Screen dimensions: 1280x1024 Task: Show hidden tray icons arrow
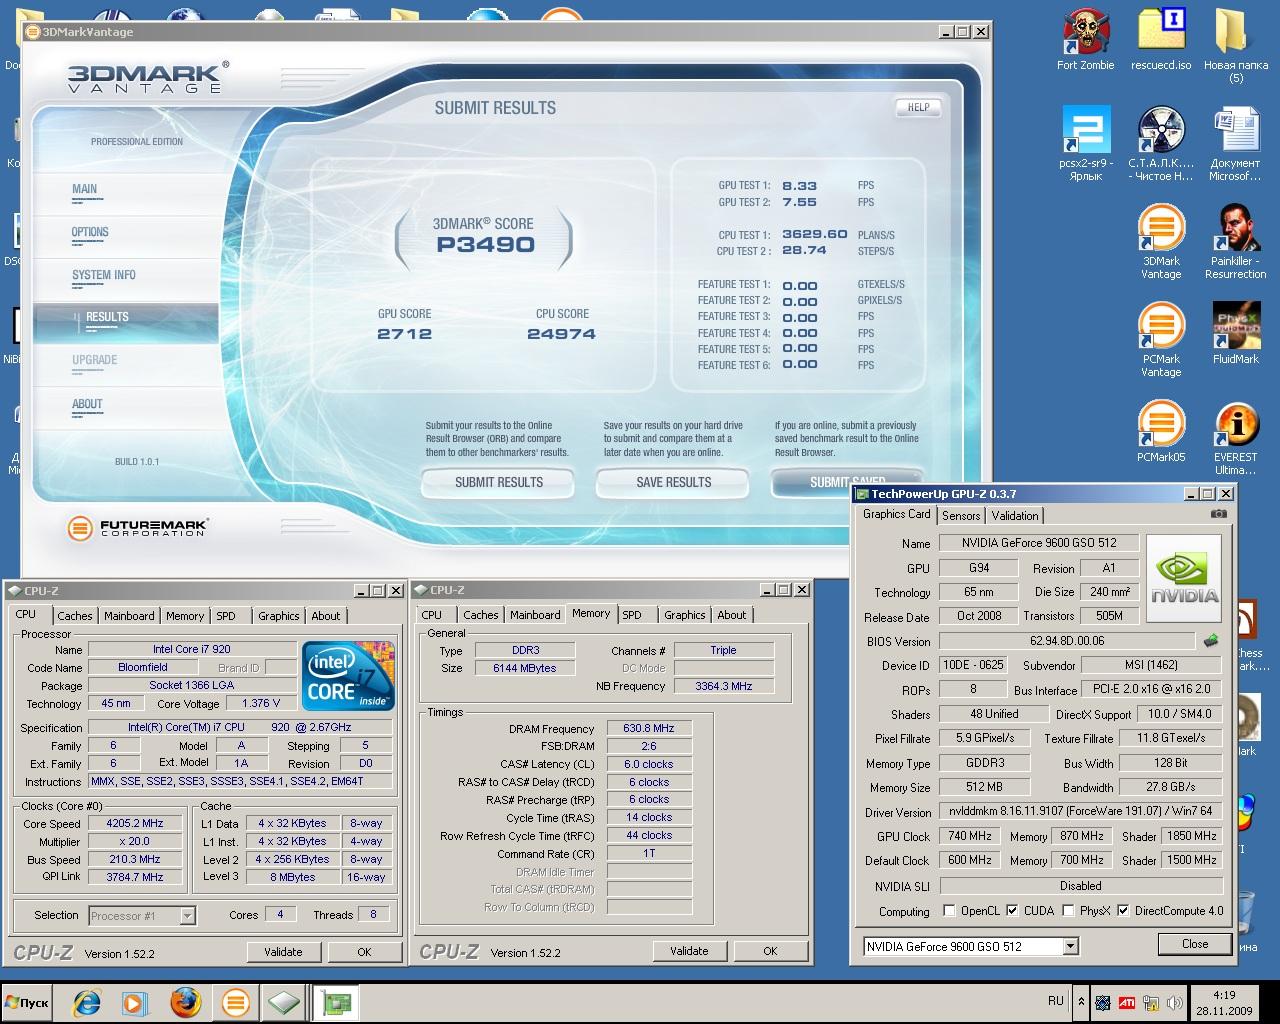(1081, 1002)
